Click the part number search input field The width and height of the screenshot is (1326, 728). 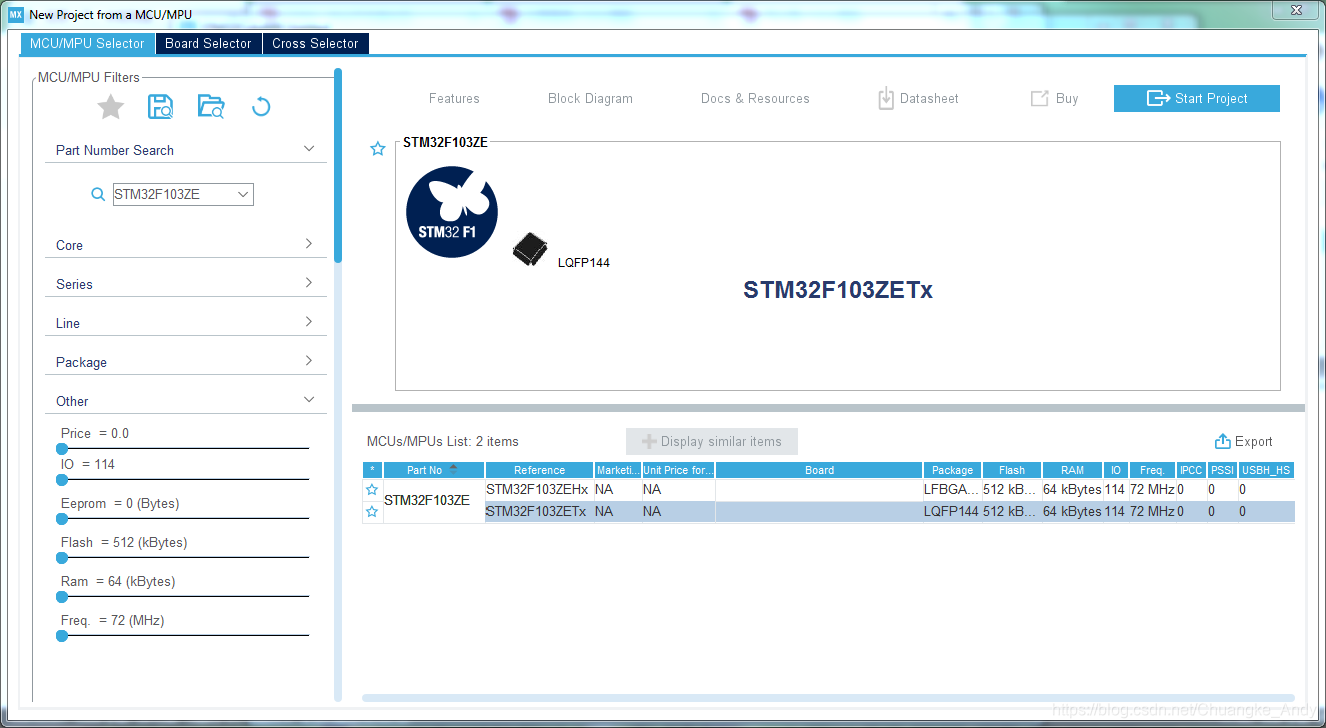[x=173, y=194]
